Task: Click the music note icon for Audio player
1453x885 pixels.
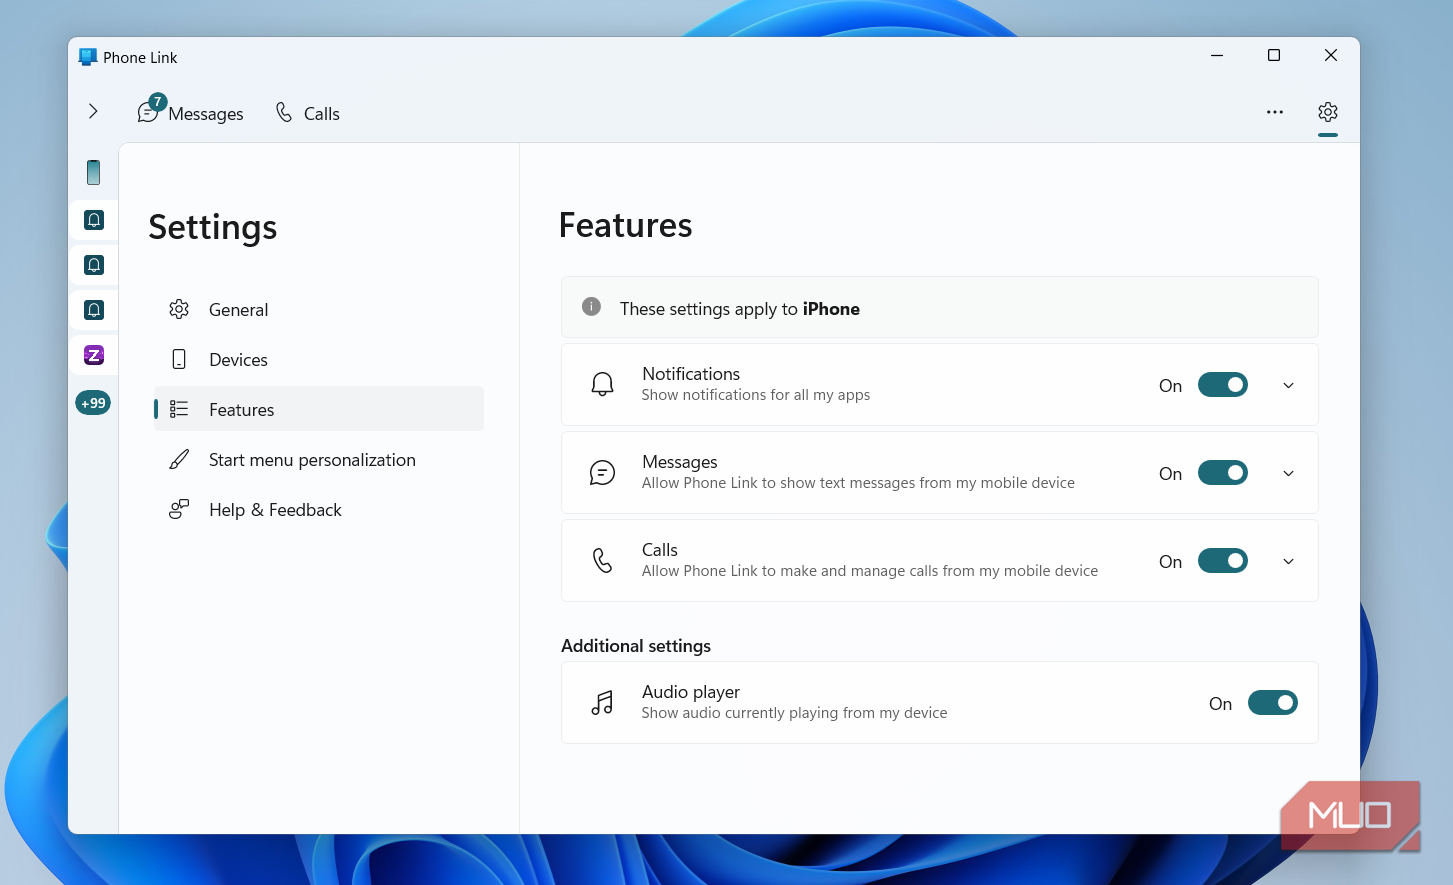Action: pyautogui.click(x=602, y=703)
